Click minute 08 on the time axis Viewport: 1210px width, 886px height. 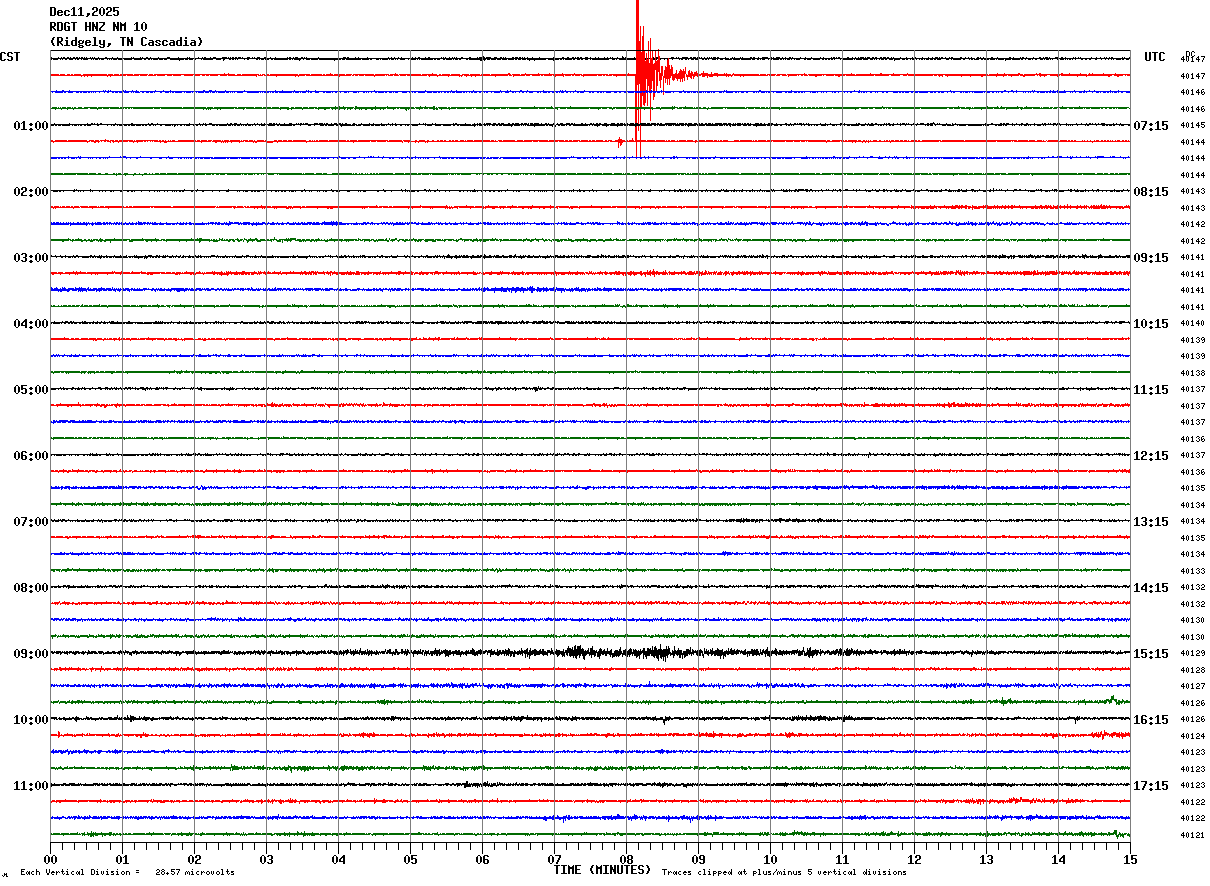pos(626,859)
